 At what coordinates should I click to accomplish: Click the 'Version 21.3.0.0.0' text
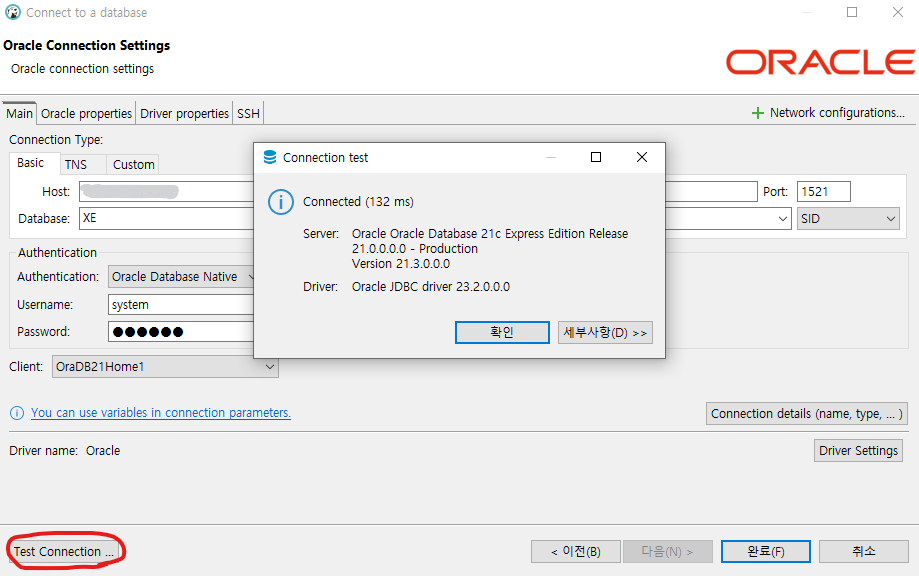[x=401, y=264]
